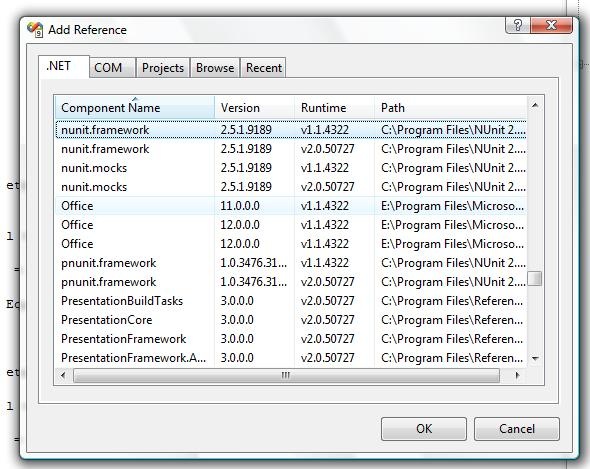Go to the Browse tab
This screenshot has height=469, width=590.
215,68
